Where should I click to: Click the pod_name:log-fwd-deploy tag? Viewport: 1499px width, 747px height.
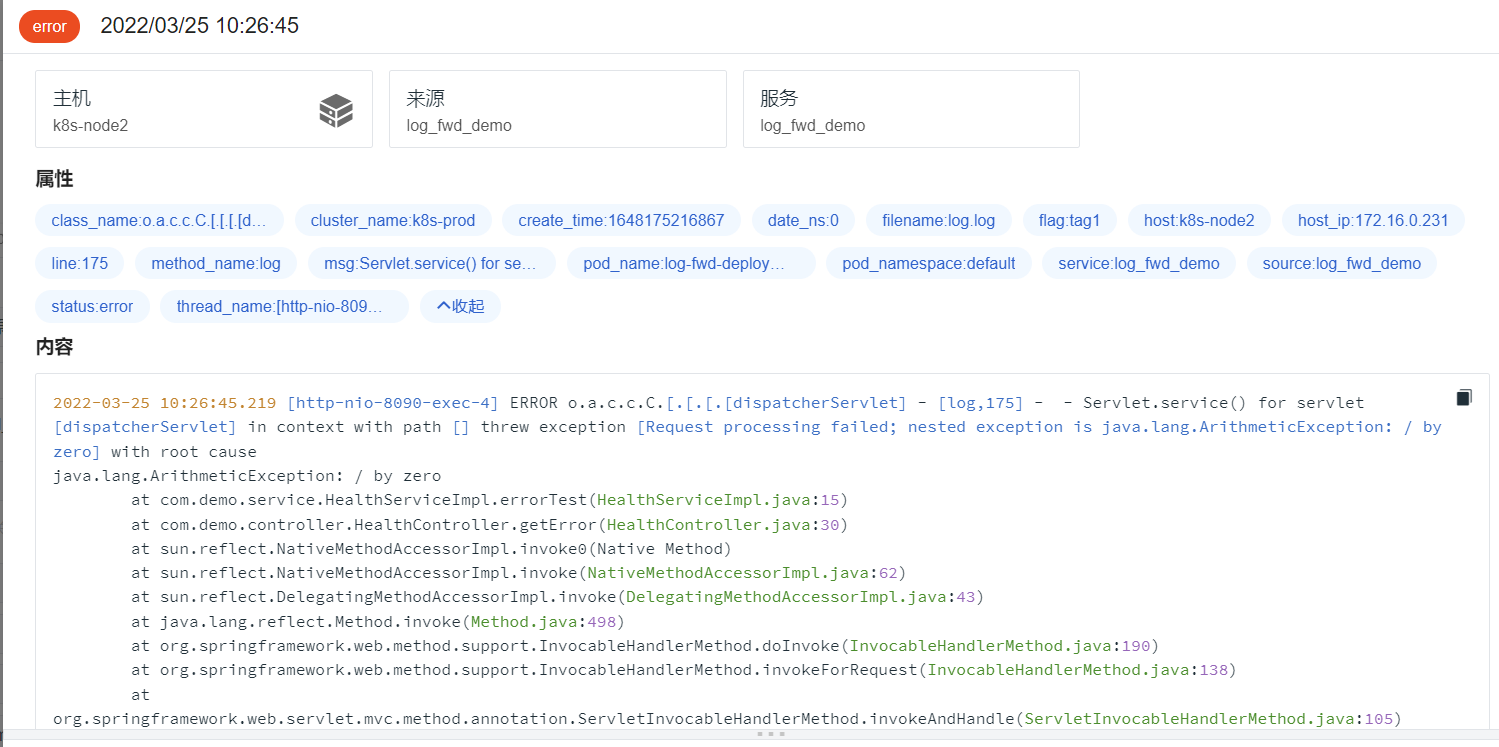coord(691,263)
